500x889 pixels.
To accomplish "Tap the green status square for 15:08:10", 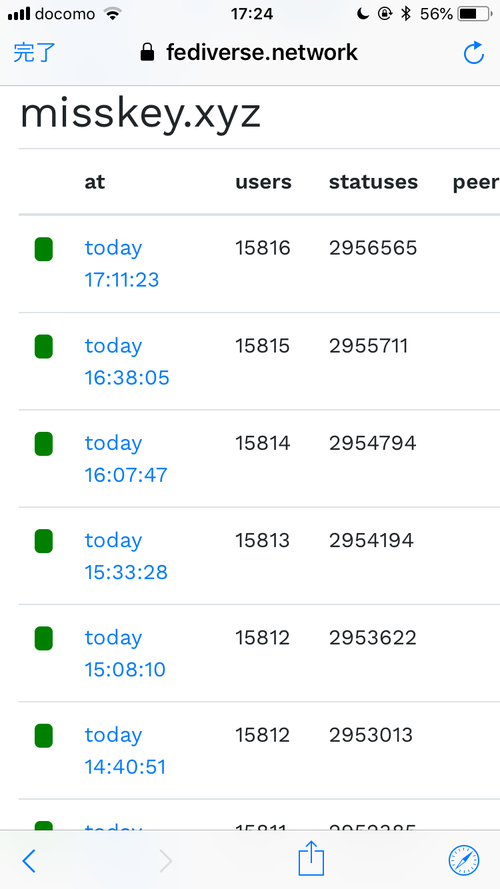I will click(44, 638).
